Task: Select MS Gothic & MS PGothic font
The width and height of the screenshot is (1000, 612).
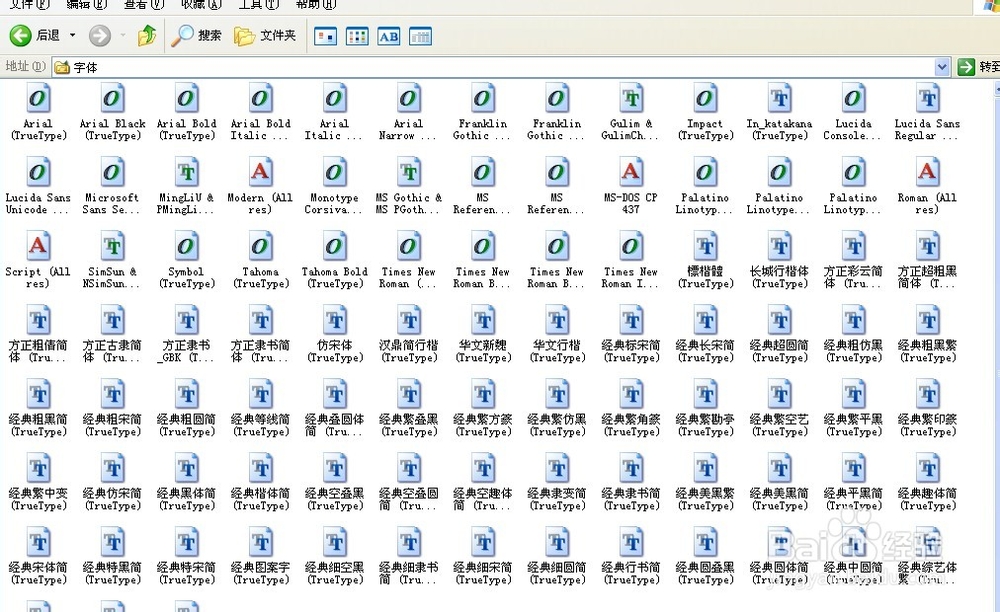Action: (408, 186)
